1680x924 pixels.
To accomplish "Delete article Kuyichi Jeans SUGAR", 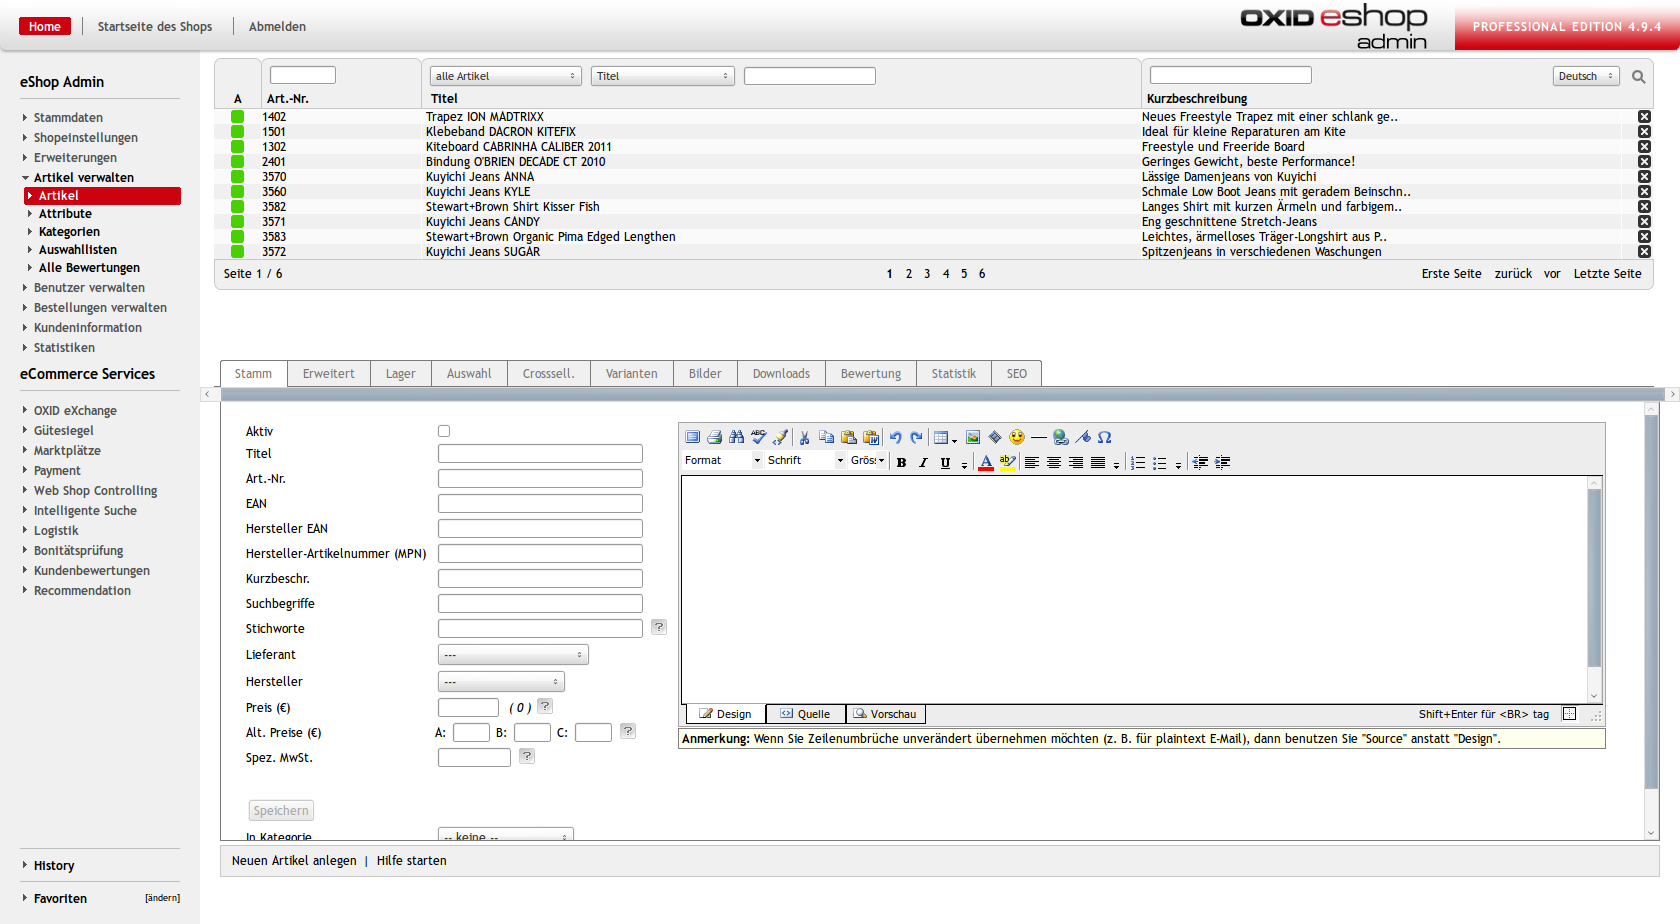I will pos(1644,252).
